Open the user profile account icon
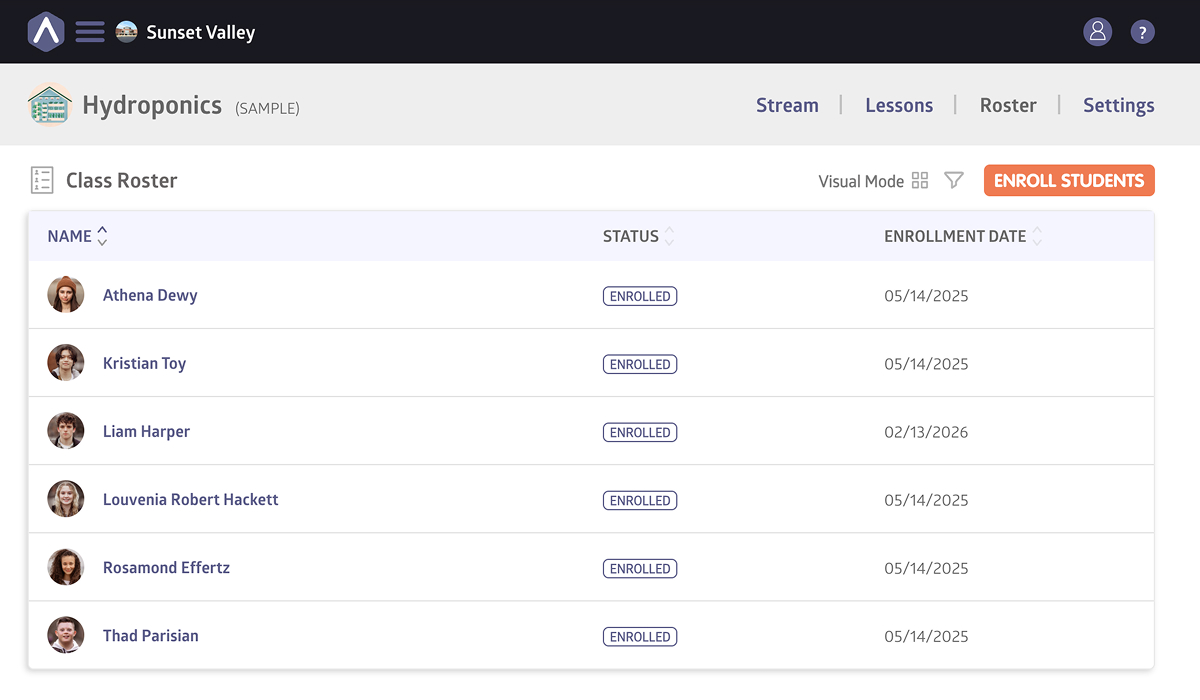 pyautogui.click(x=1097, y=32)
